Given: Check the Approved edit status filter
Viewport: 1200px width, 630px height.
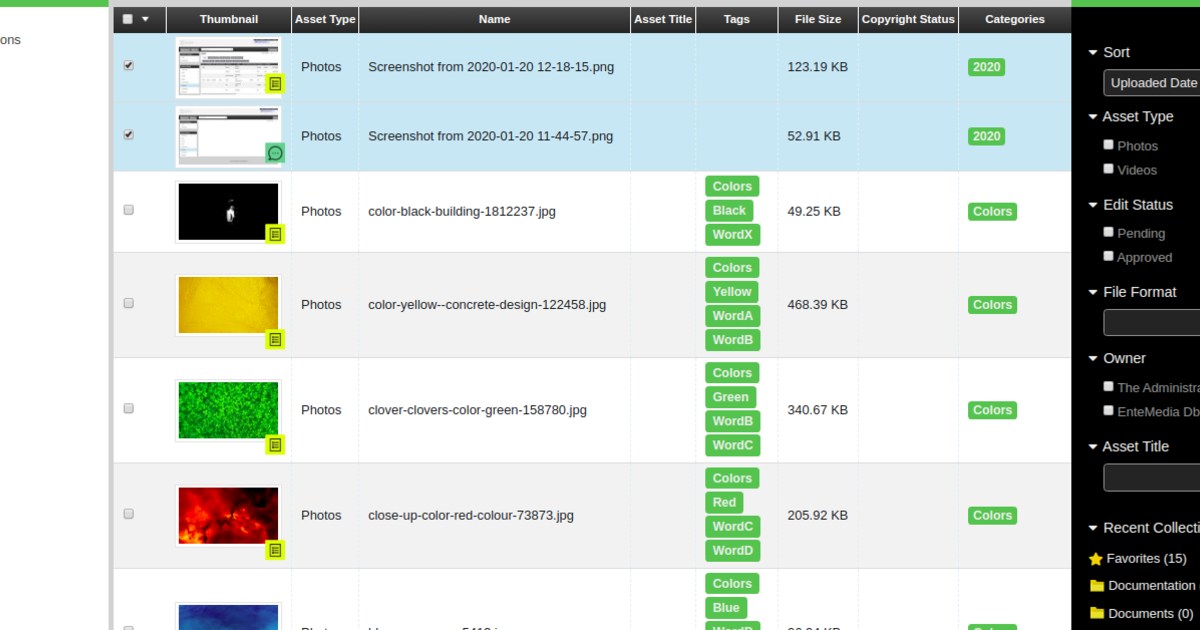Looking at the screenshot, I should tap(1108, 256).
